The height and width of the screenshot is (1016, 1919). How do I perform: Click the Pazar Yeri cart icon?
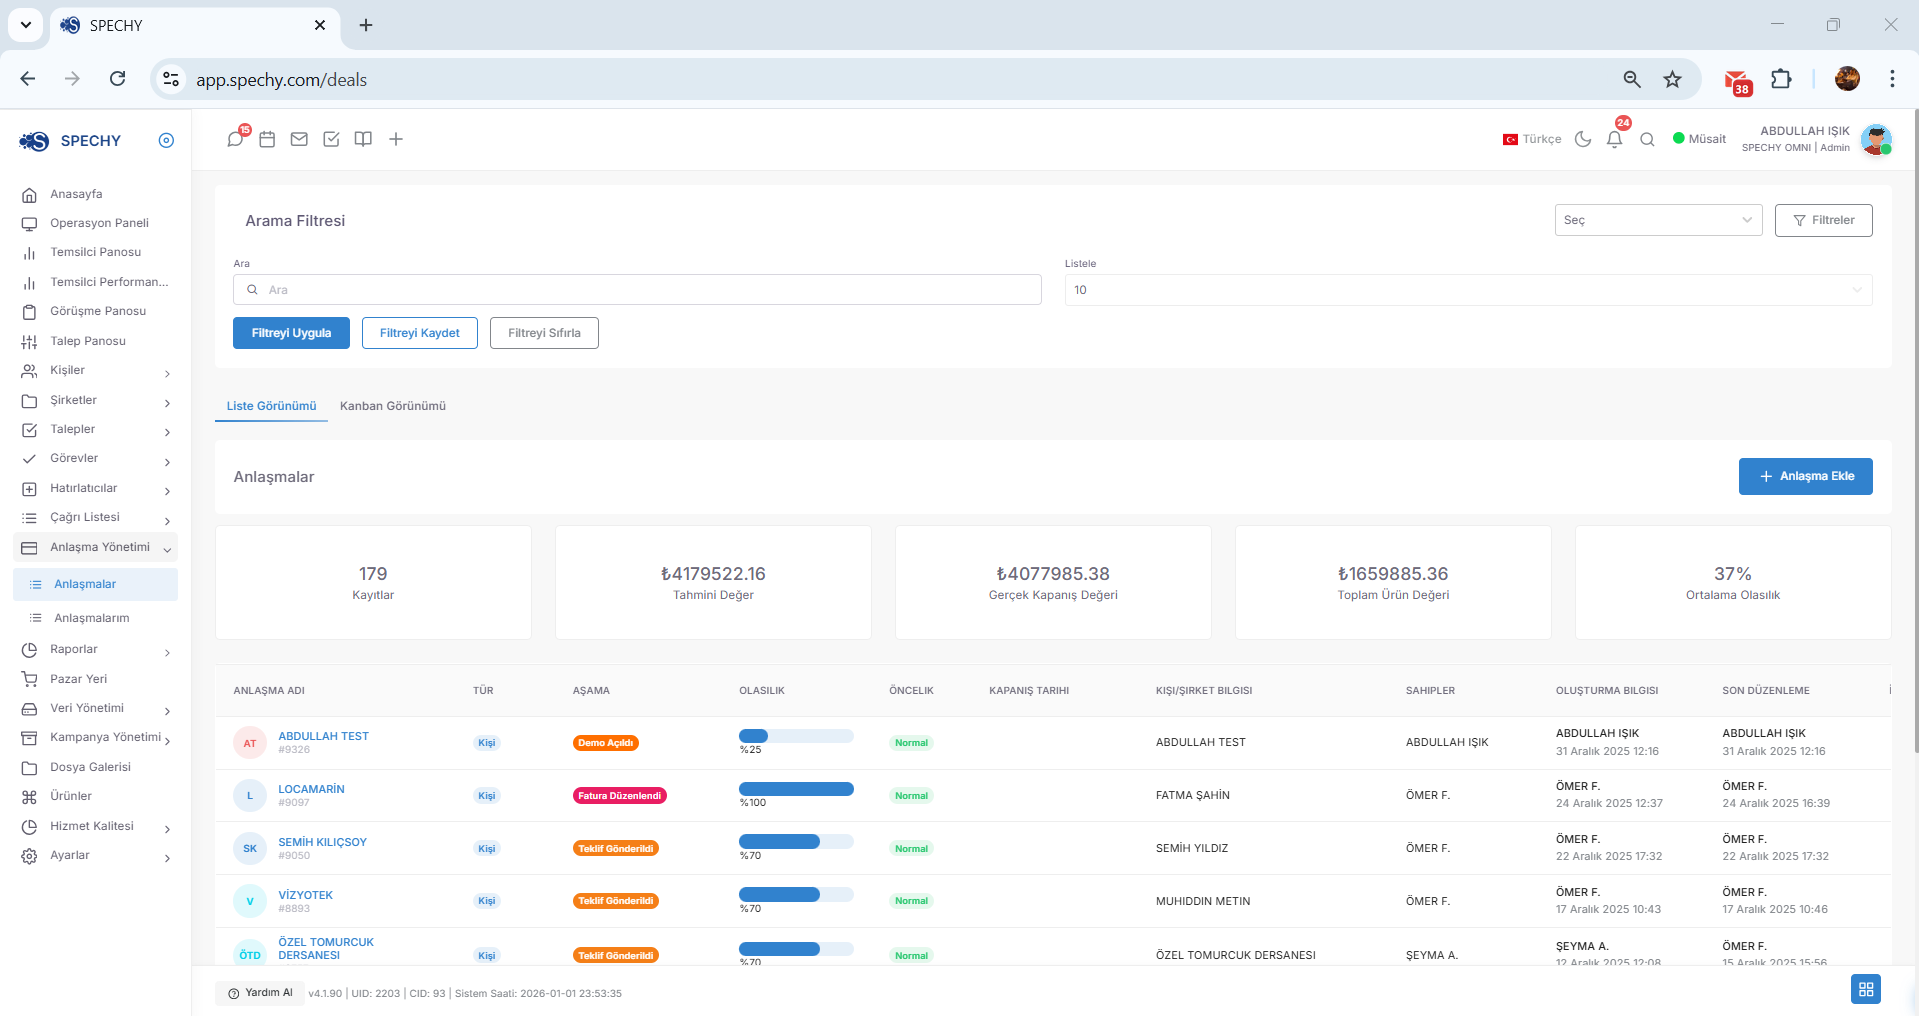click(x=29, y=679)
